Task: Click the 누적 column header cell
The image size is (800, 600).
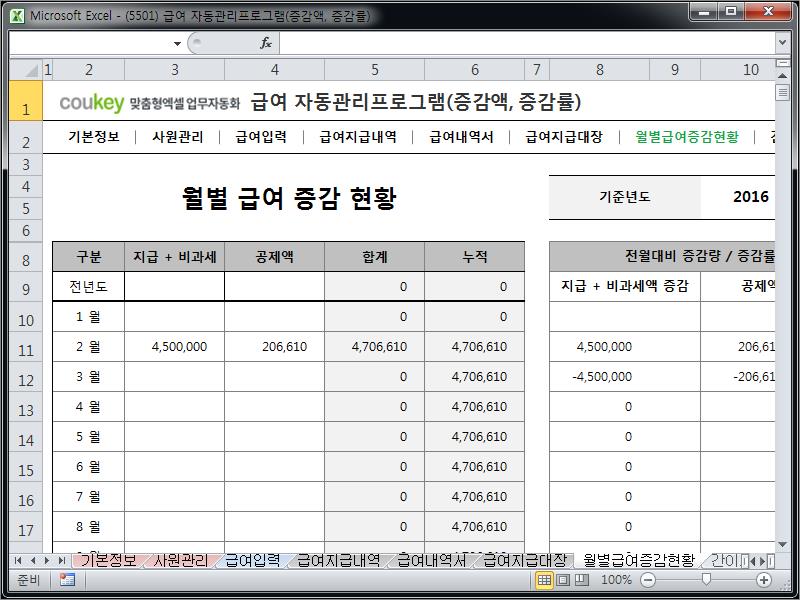Action: pos(475,257)
